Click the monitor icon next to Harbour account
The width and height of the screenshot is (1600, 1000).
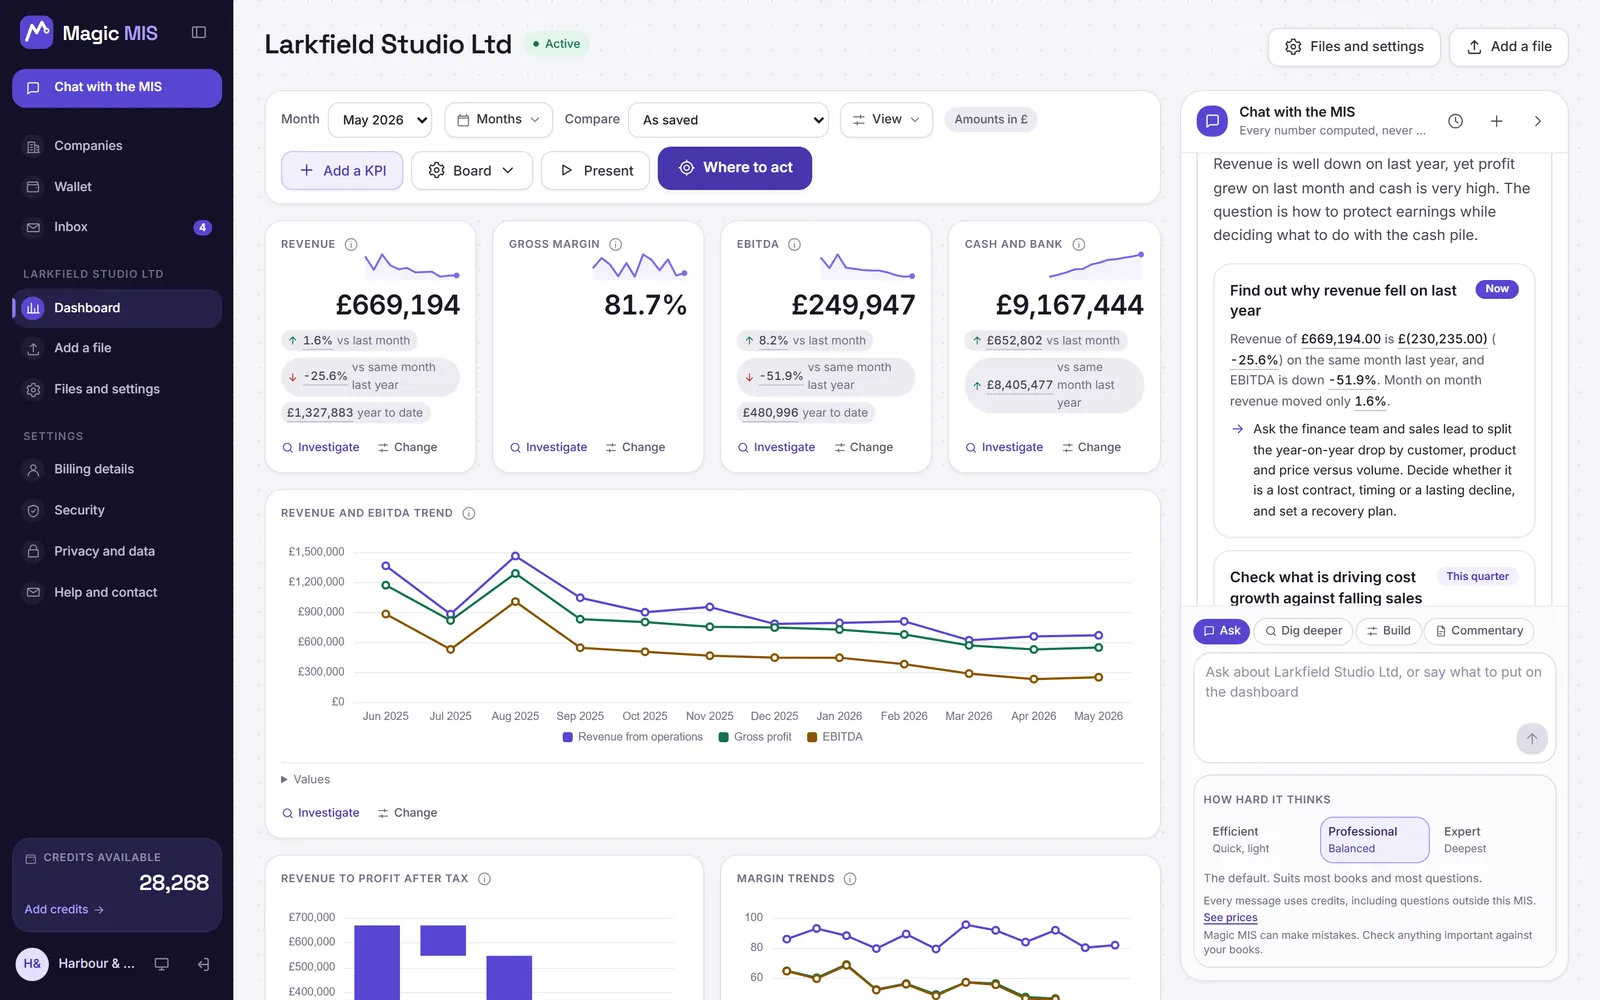click(162, 964)
